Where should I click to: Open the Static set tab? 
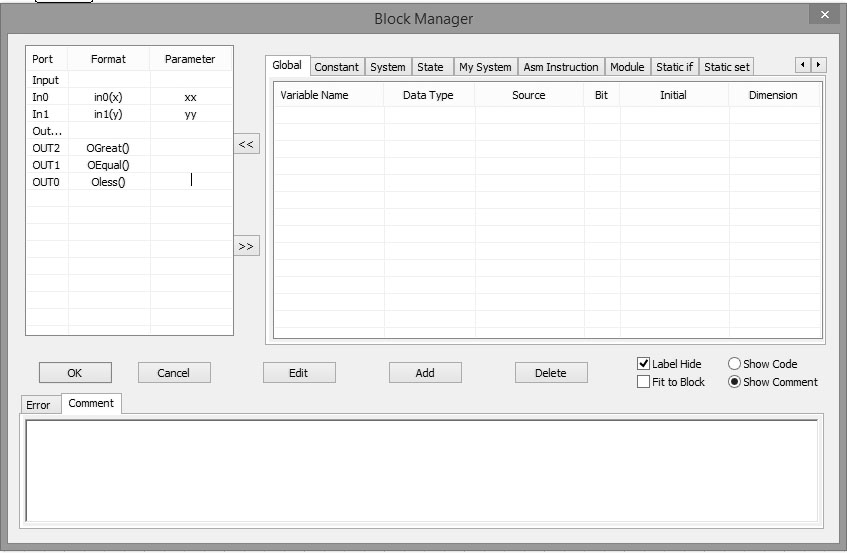[x=727, y=67]
